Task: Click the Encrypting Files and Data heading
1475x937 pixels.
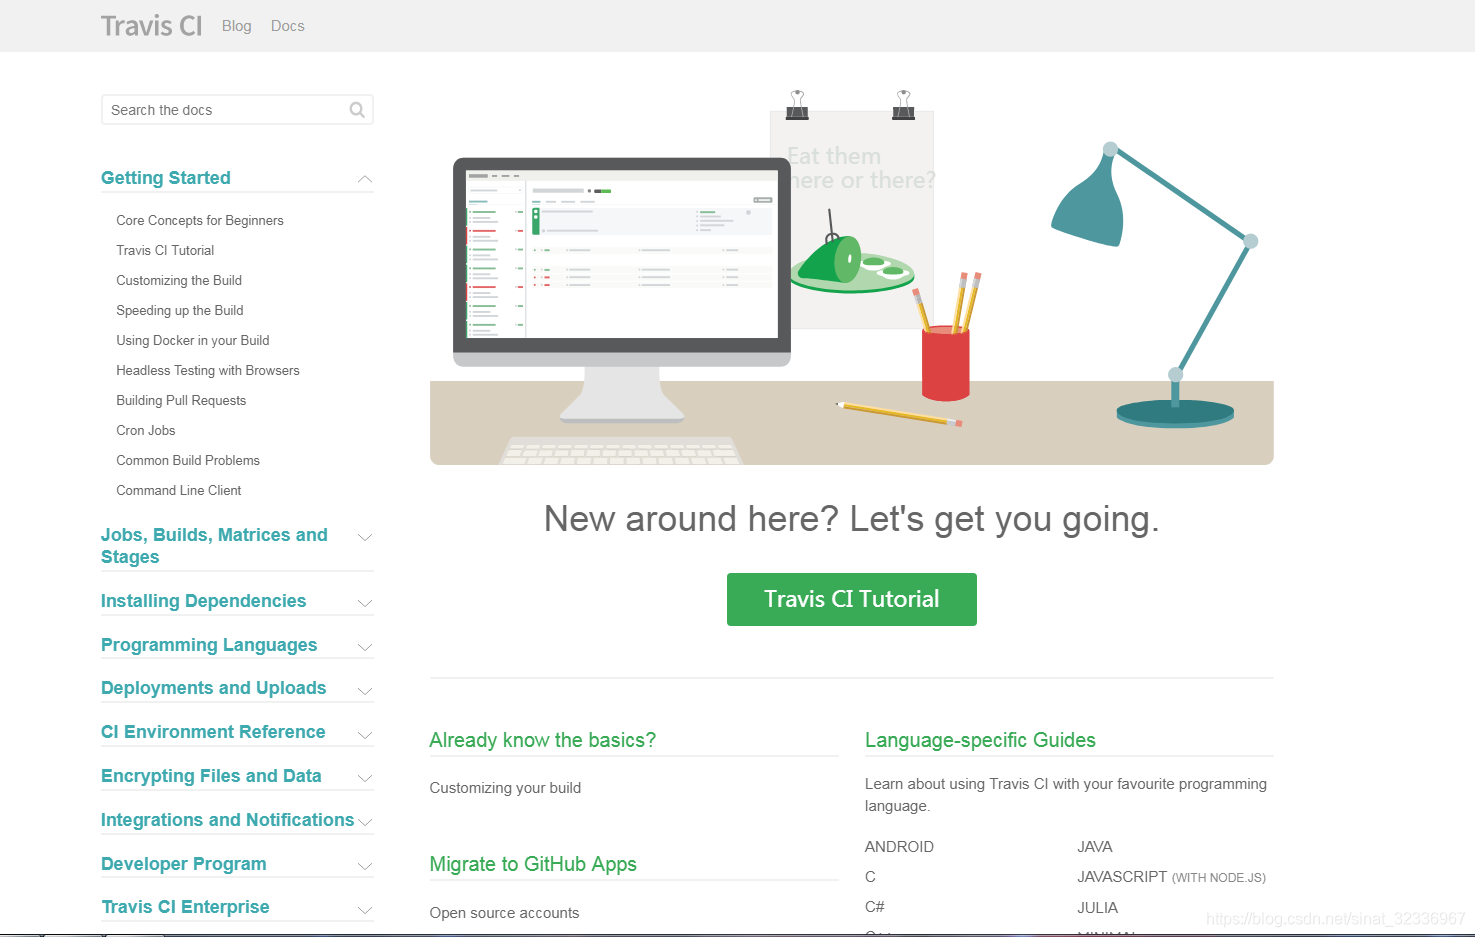Action: pos(211,776)
